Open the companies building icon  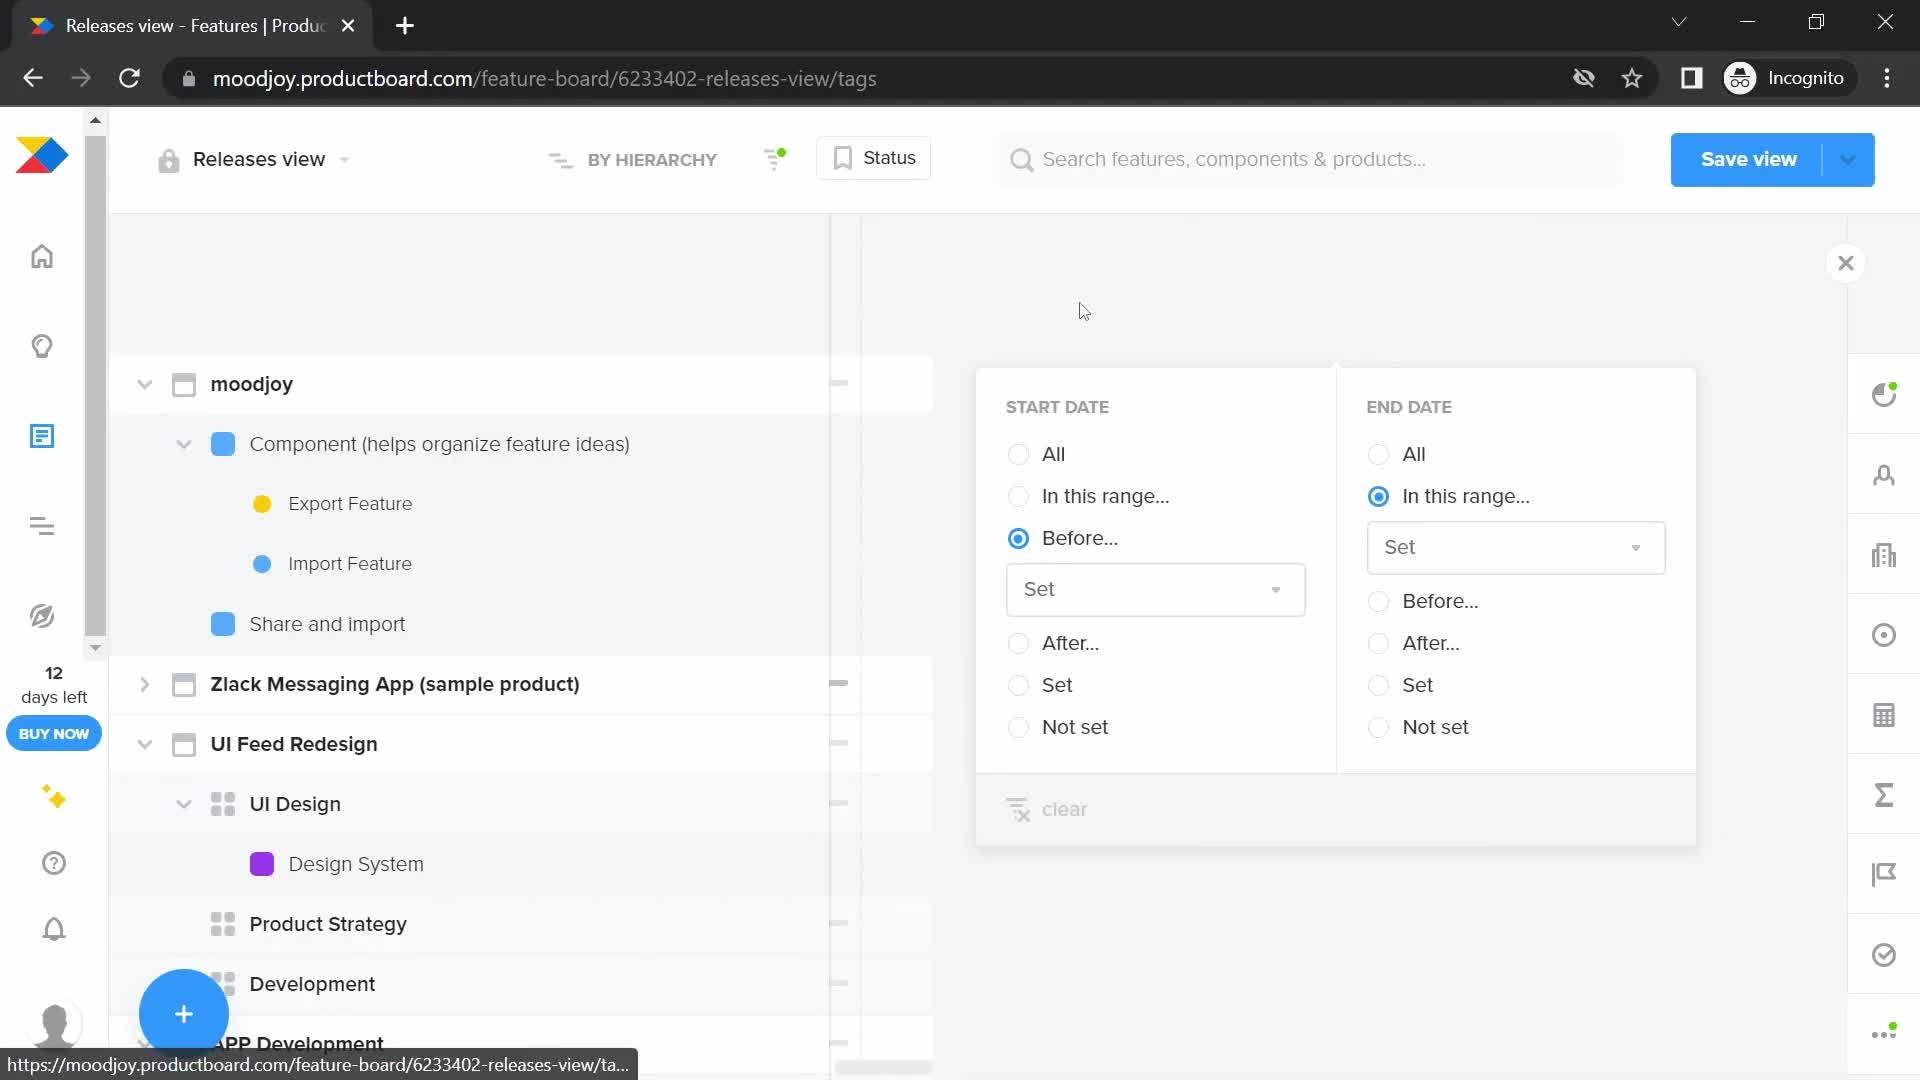1884,555
